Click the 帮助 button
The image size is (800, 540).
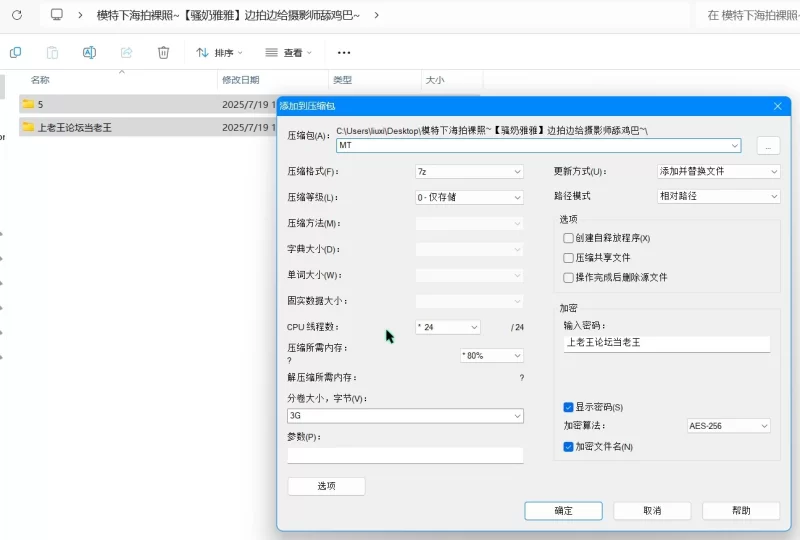[741, 510]
